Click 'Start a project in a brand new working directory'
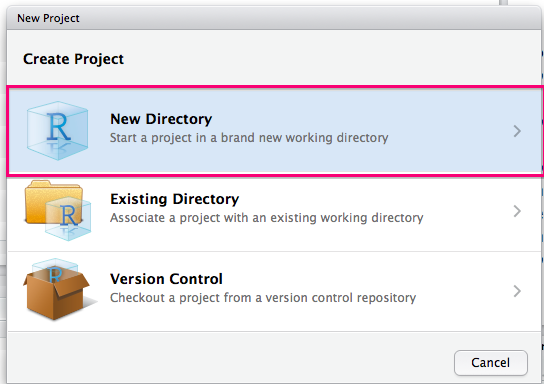The width and height of the screenshot is (544, 384). (x=249, y=138)
